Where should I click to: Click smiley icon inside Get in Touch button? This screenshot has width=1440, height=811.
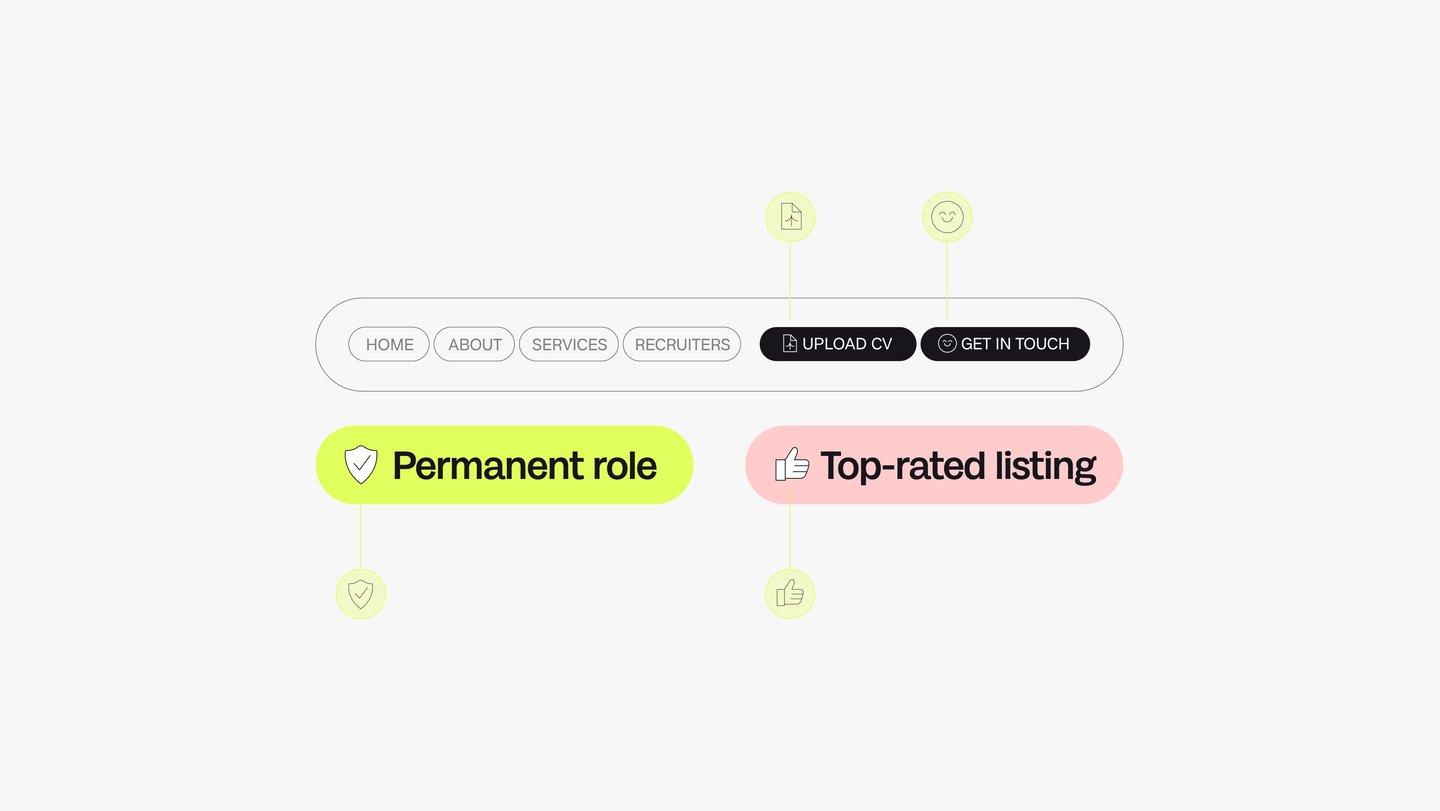947,344
